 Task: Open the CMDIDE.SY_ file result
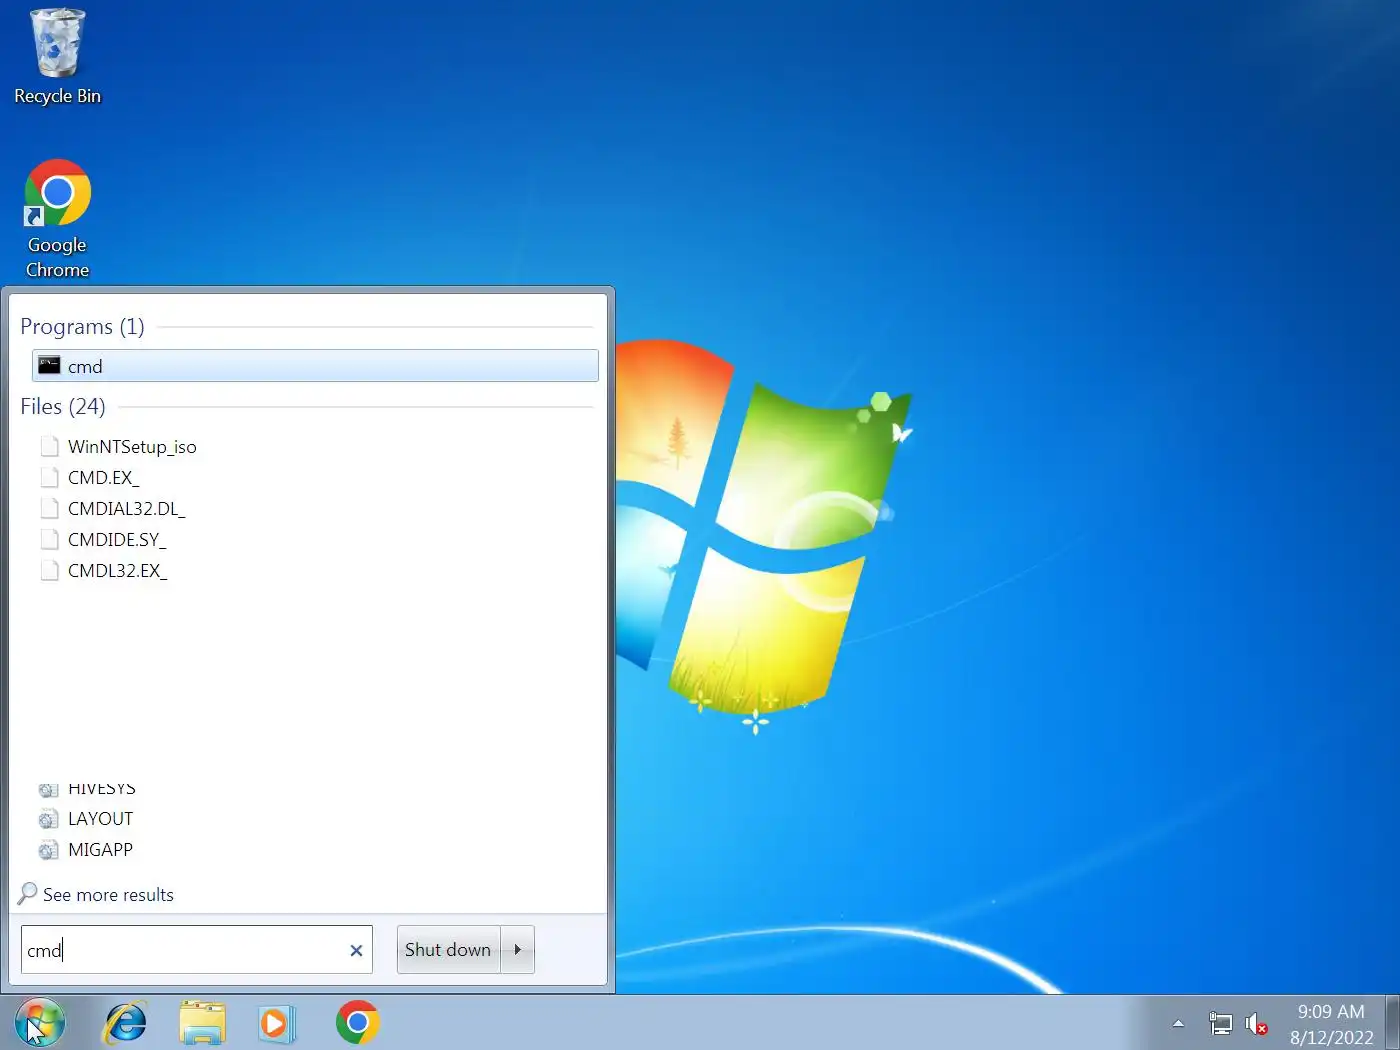(117, 540)
